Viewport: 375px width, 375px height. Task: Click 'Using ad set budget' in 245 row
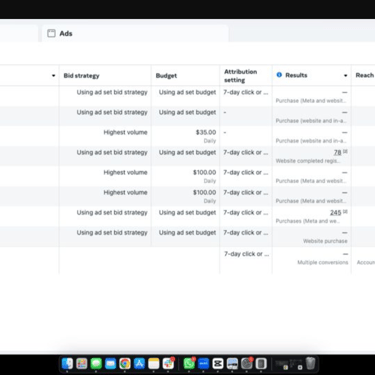[187, 212]
